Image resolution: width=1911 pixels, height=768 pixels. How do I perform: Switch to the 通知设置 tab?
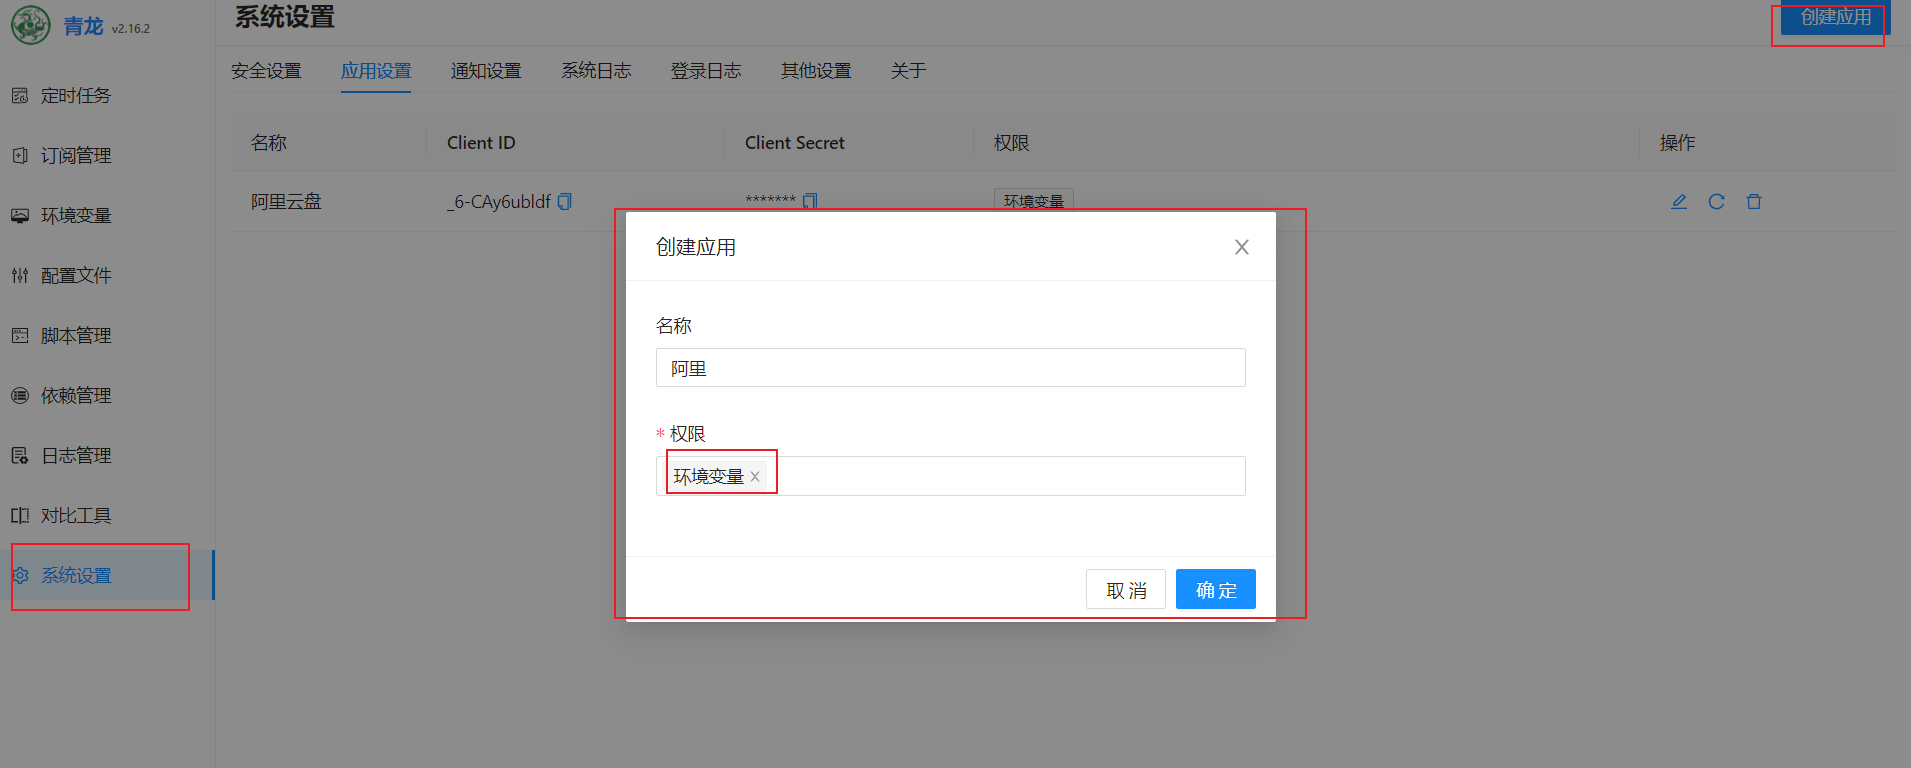click(486, 71)
